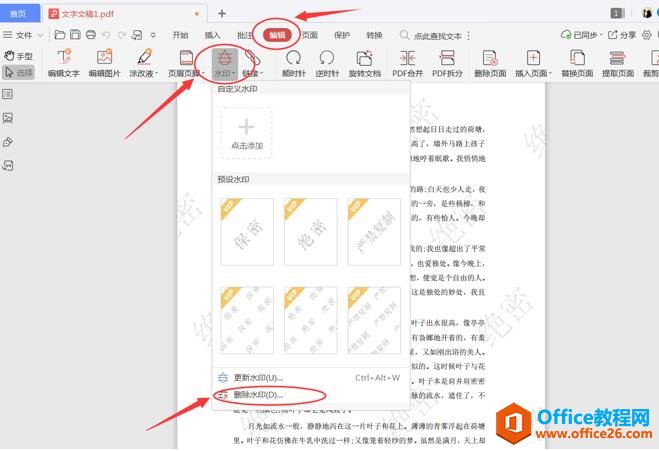Switch to the 插入 ribbon tab
The height and width of the screenshot is (451, 659).
click(x=212, y=35)
